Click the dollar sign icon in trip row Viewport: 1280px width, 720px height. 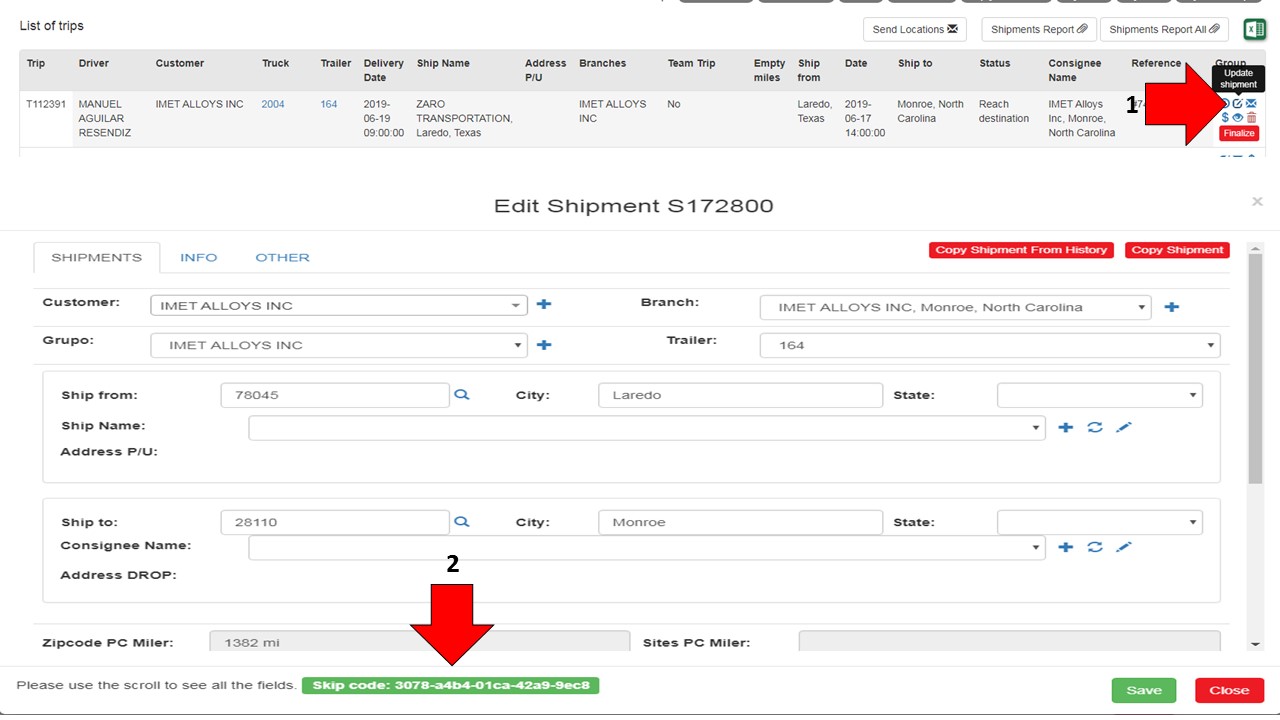pyautogui.click(x=1225, y=118)
